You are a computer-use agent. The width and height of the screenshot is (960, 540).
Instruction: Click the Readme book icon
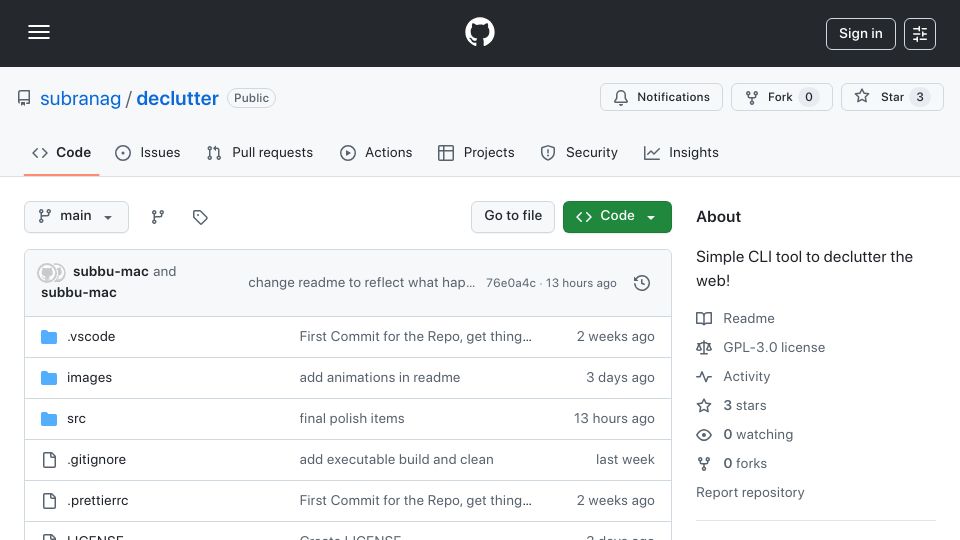[704, 318]
